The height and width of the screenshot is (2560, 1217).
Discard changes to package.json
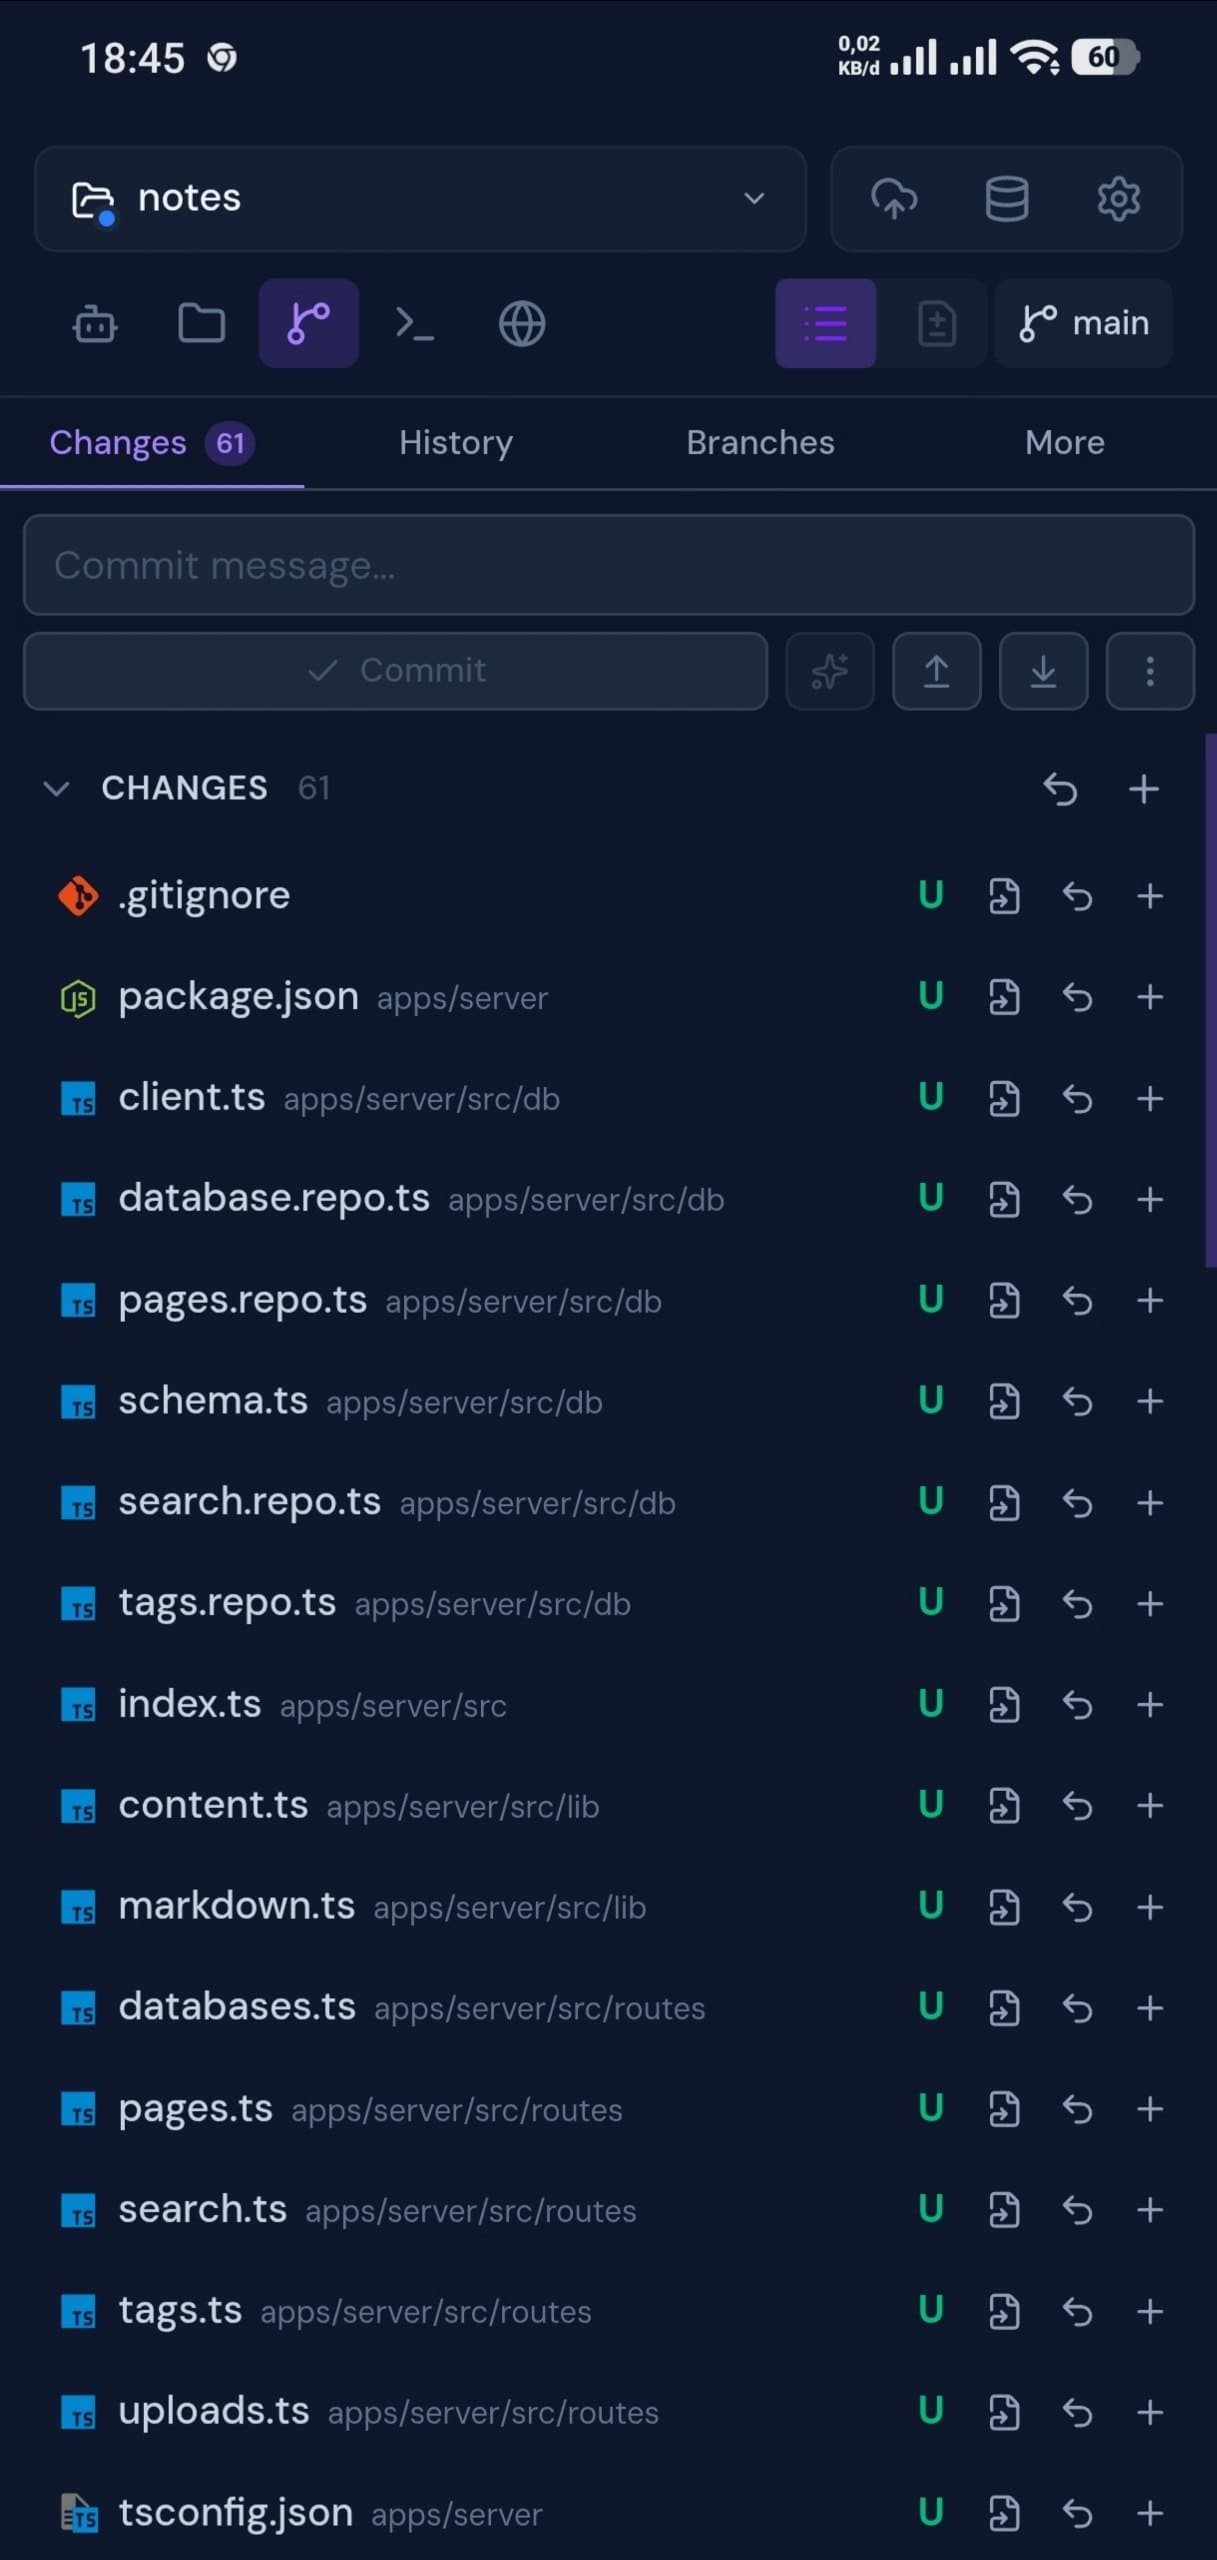[1077, 997]
